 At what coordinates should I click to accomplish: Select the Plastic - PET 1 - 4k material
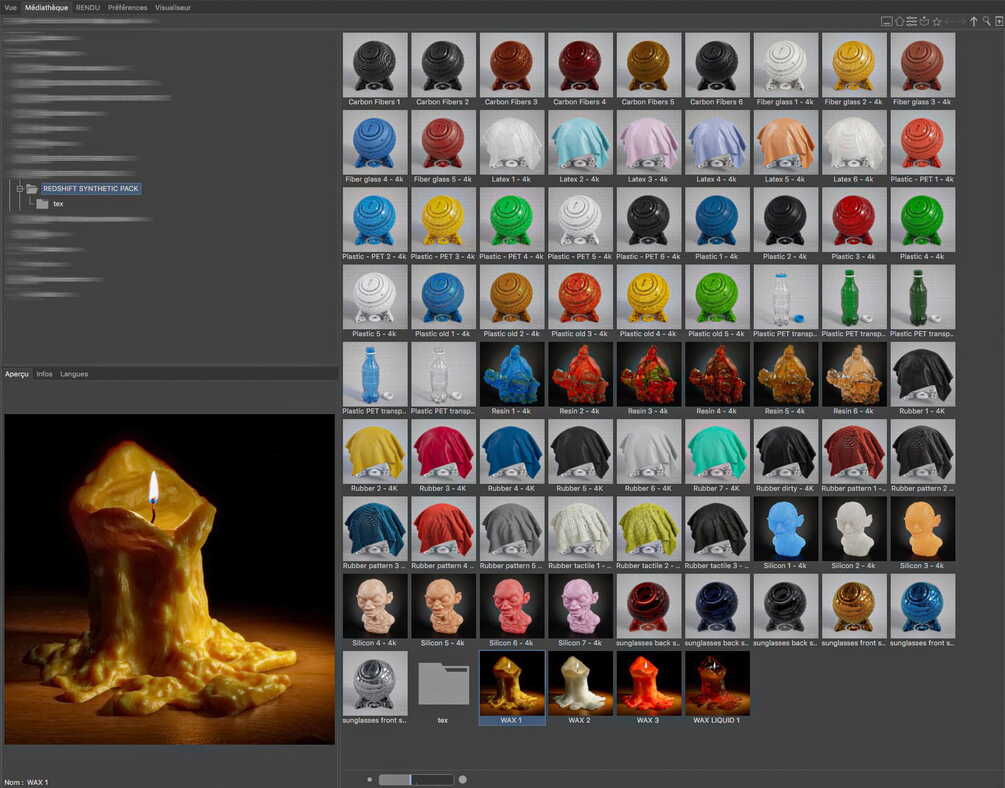point(922,147)
